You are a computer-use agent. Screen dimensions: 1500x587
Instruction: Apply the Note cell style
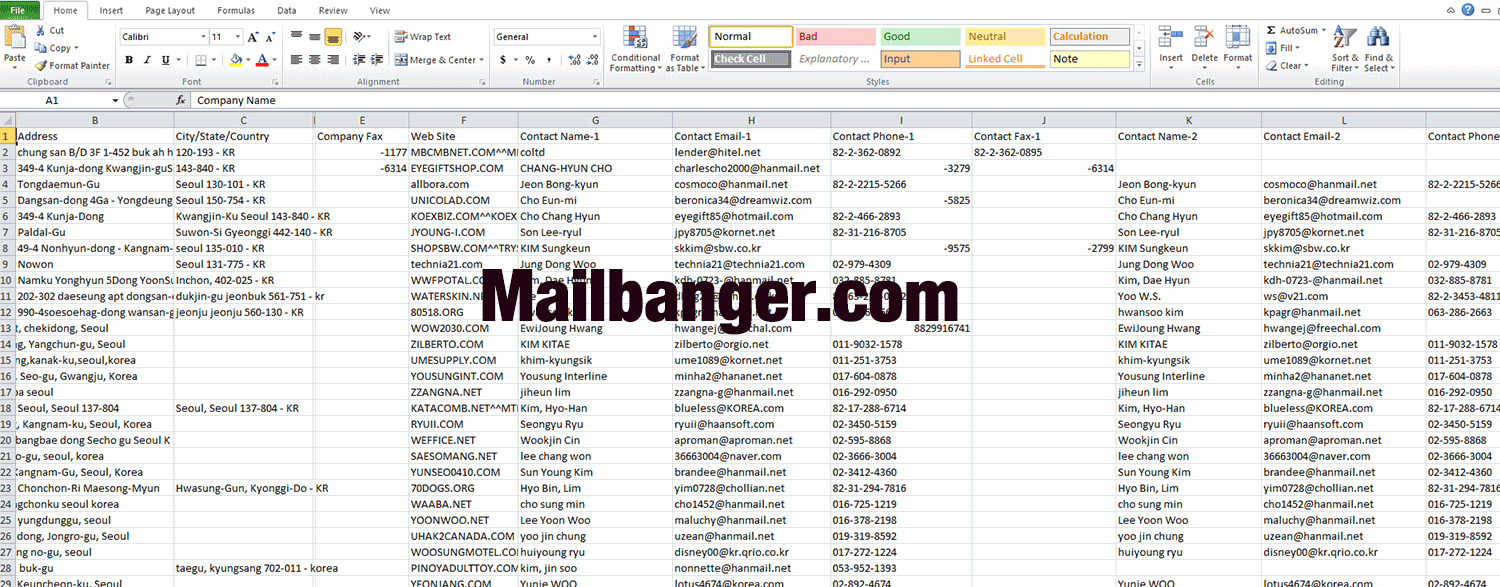1089,59
